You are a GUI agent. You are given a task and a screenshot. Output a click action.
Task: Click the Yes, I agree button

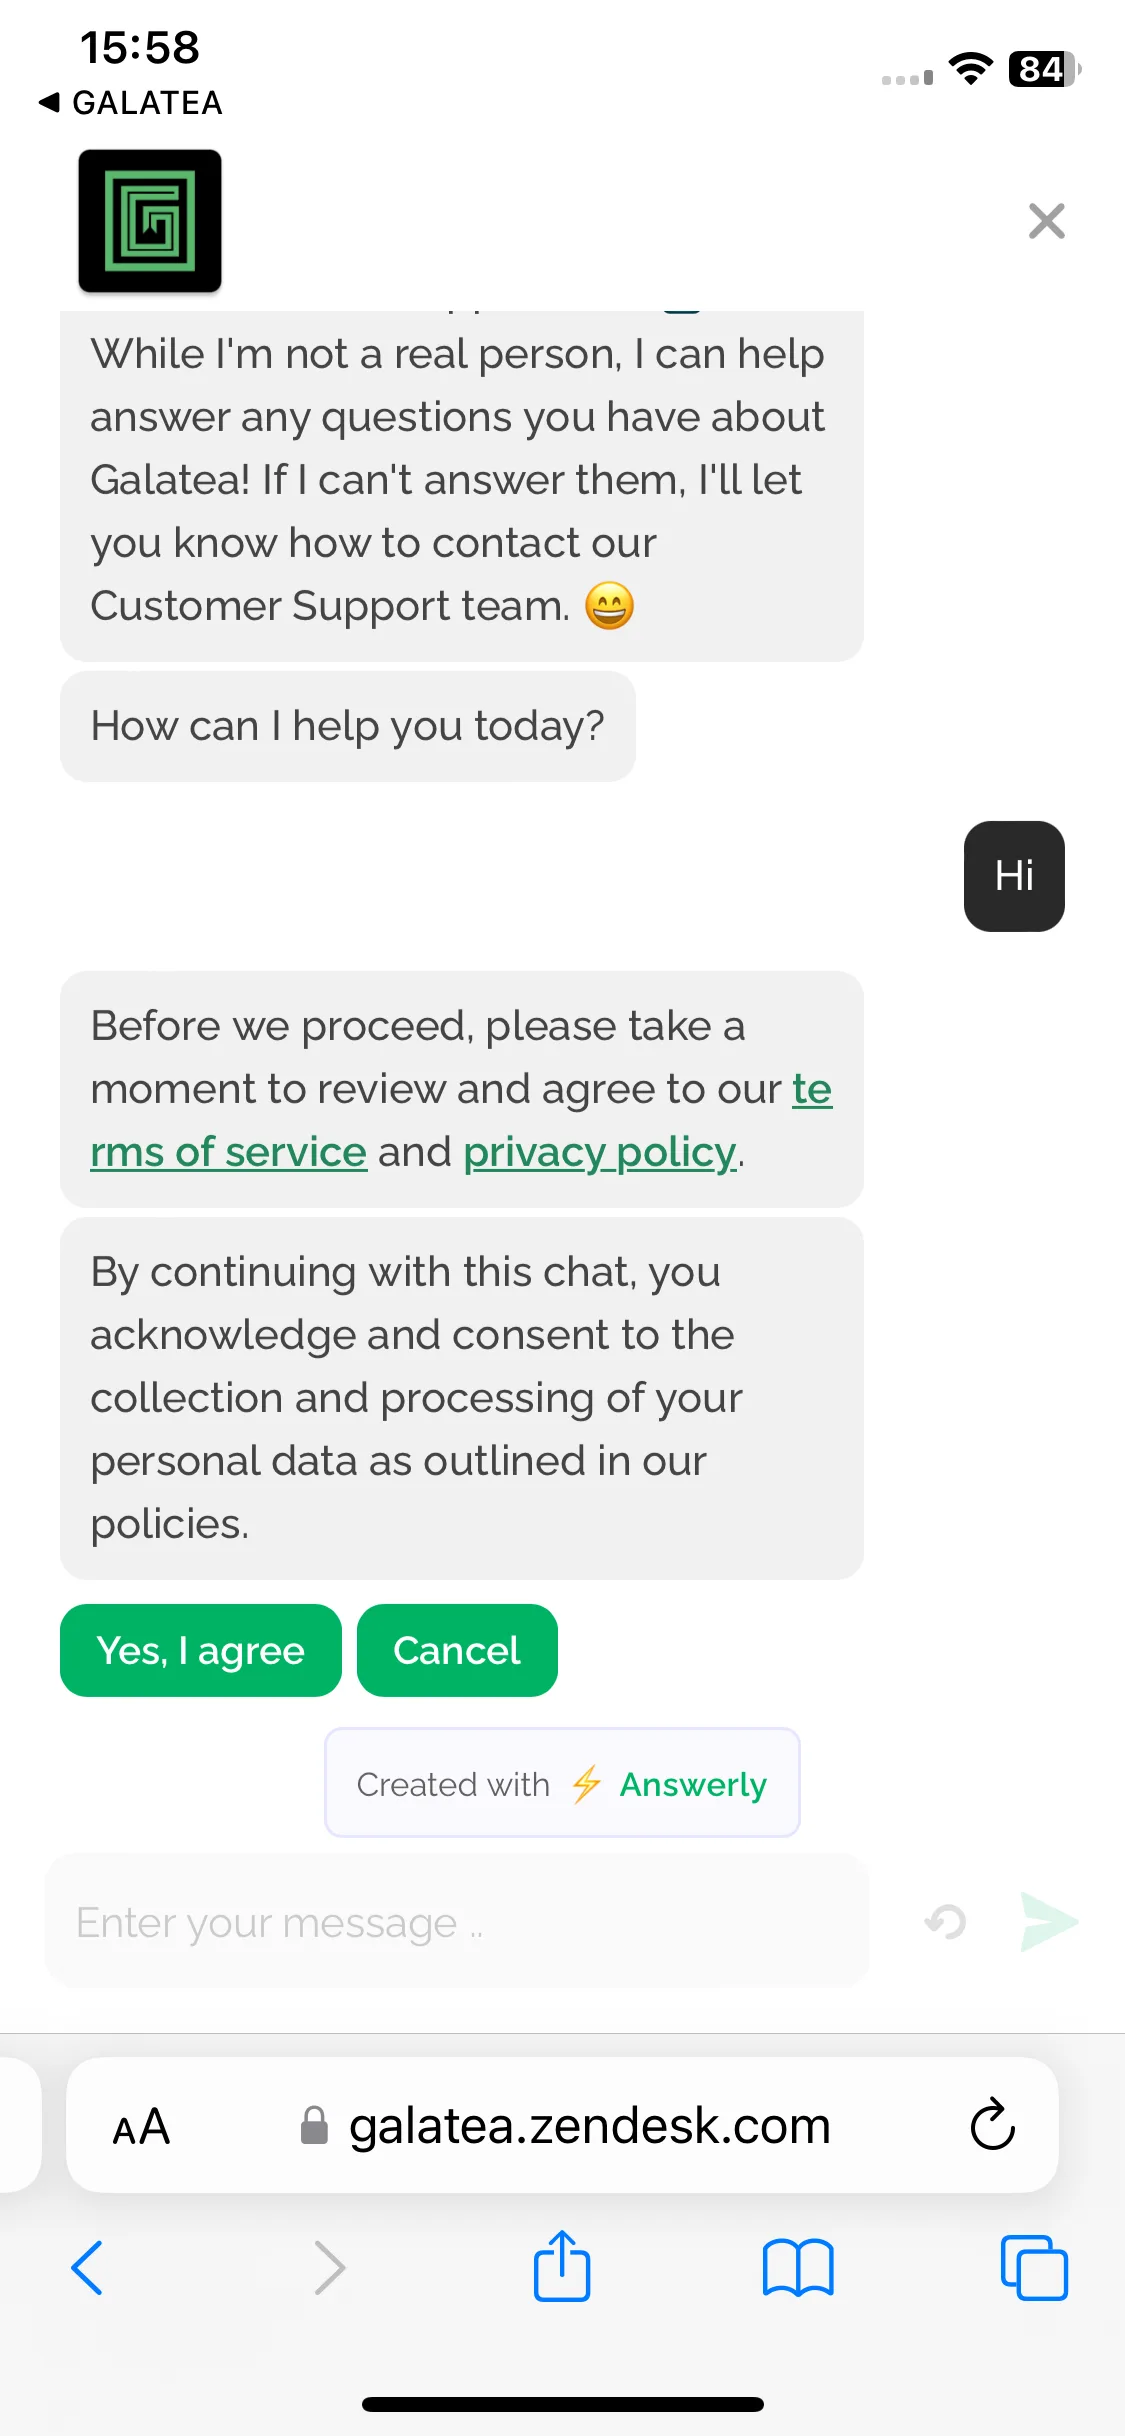pyautogui.click(x=201, y=1650)
